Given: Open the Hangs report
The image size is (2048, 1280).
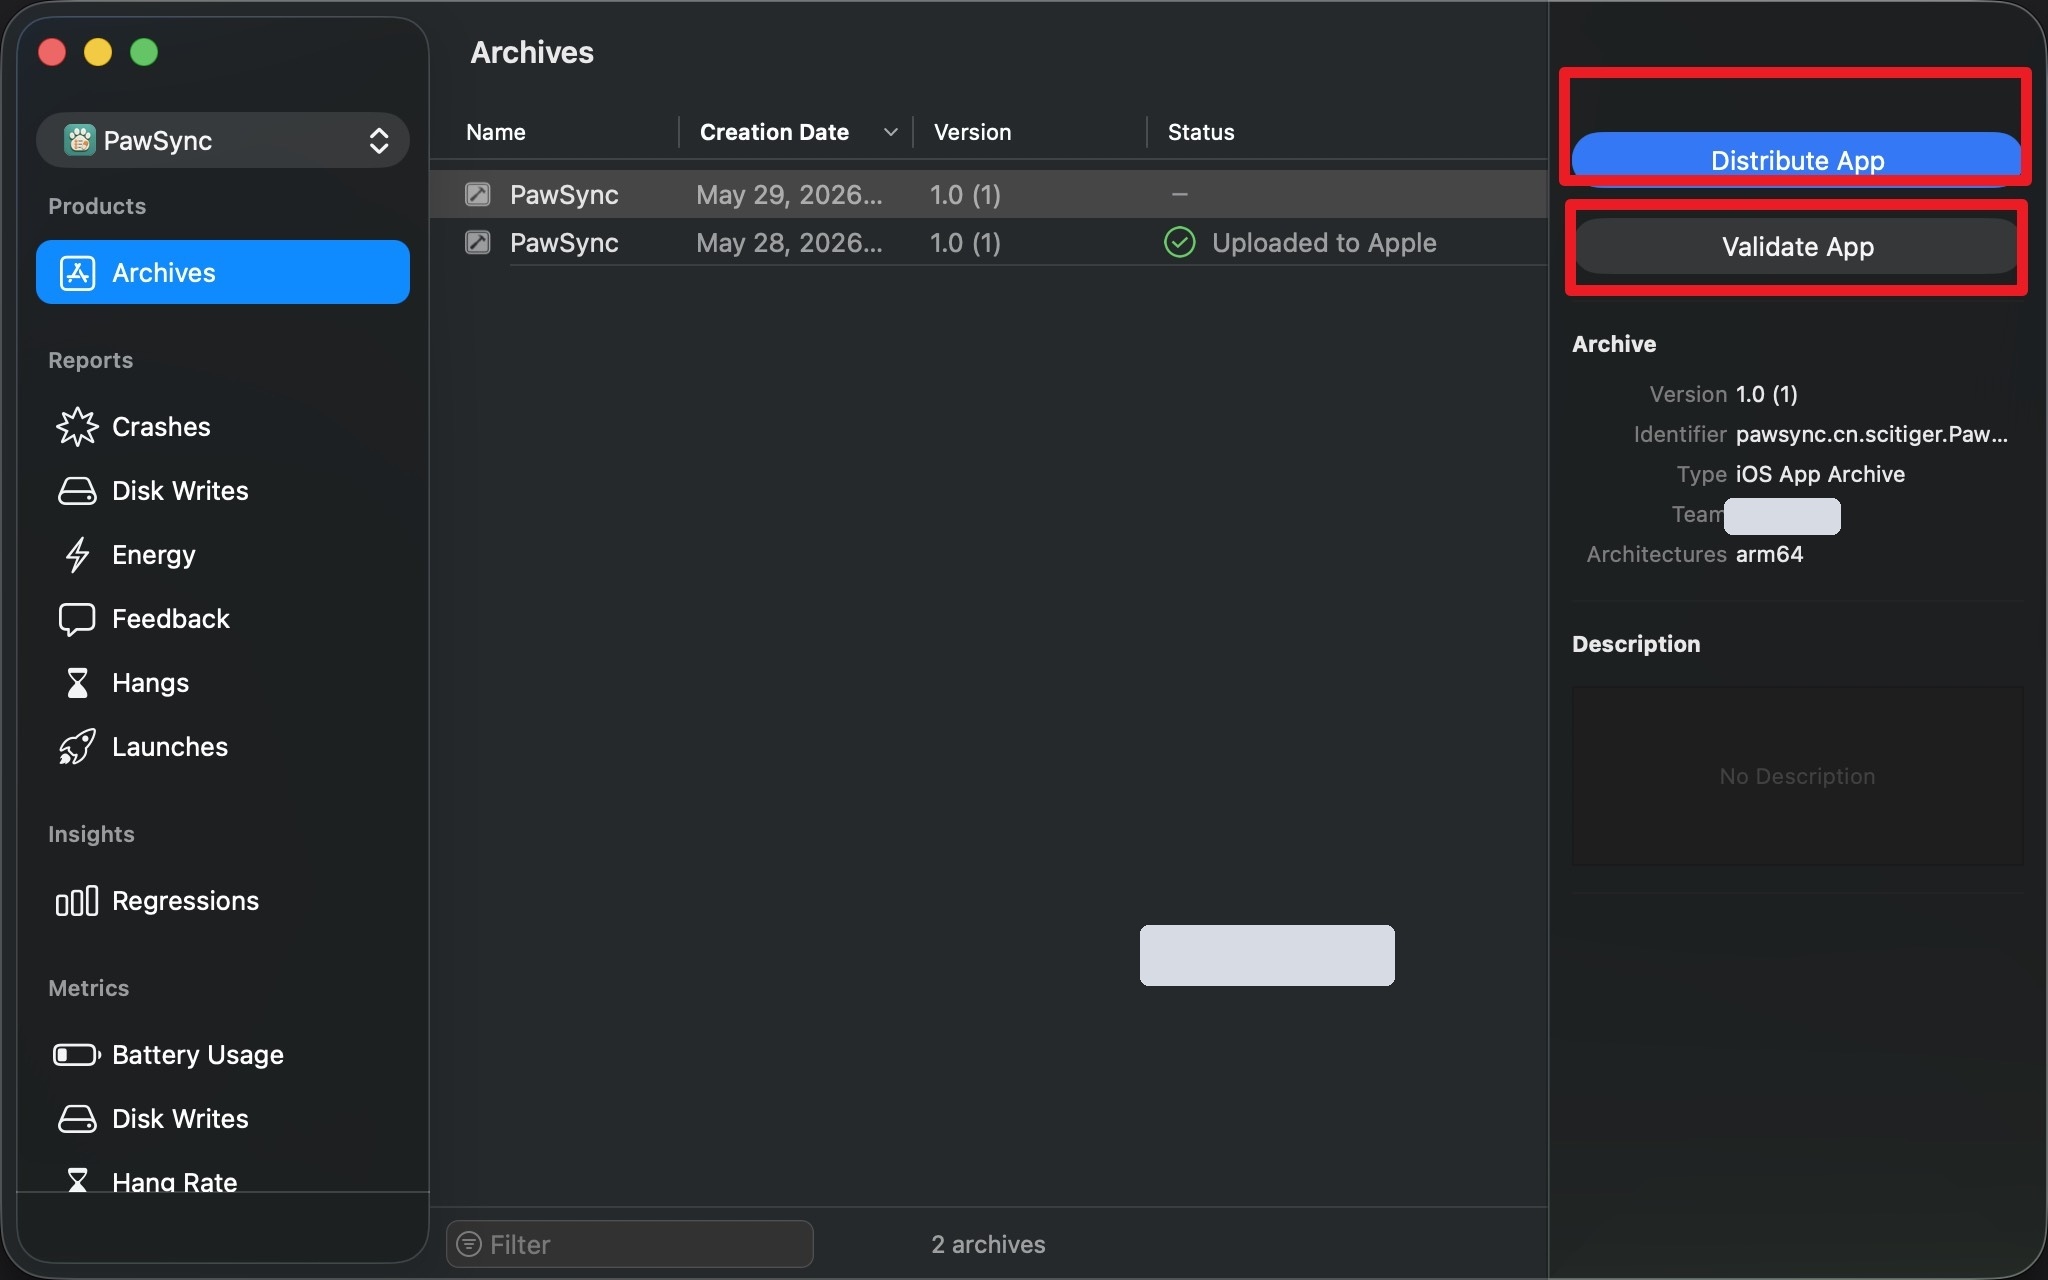Looking at the screenshot, I should (x=150, y=683).
